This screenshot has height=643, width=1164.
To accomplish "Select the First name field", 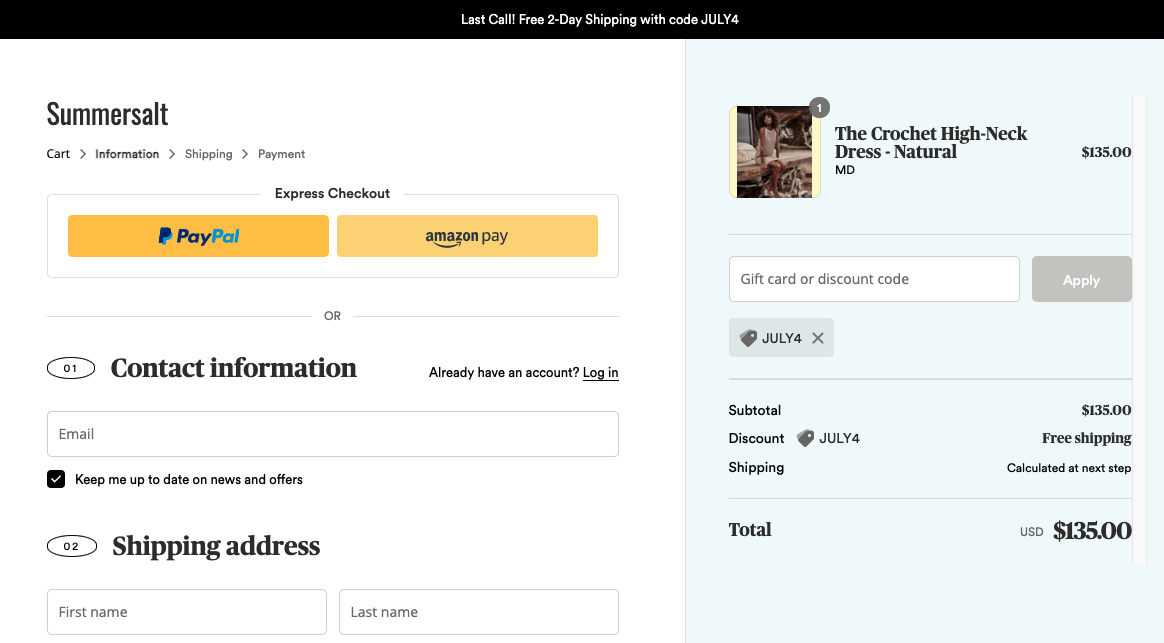I will [x=186, y=611].
